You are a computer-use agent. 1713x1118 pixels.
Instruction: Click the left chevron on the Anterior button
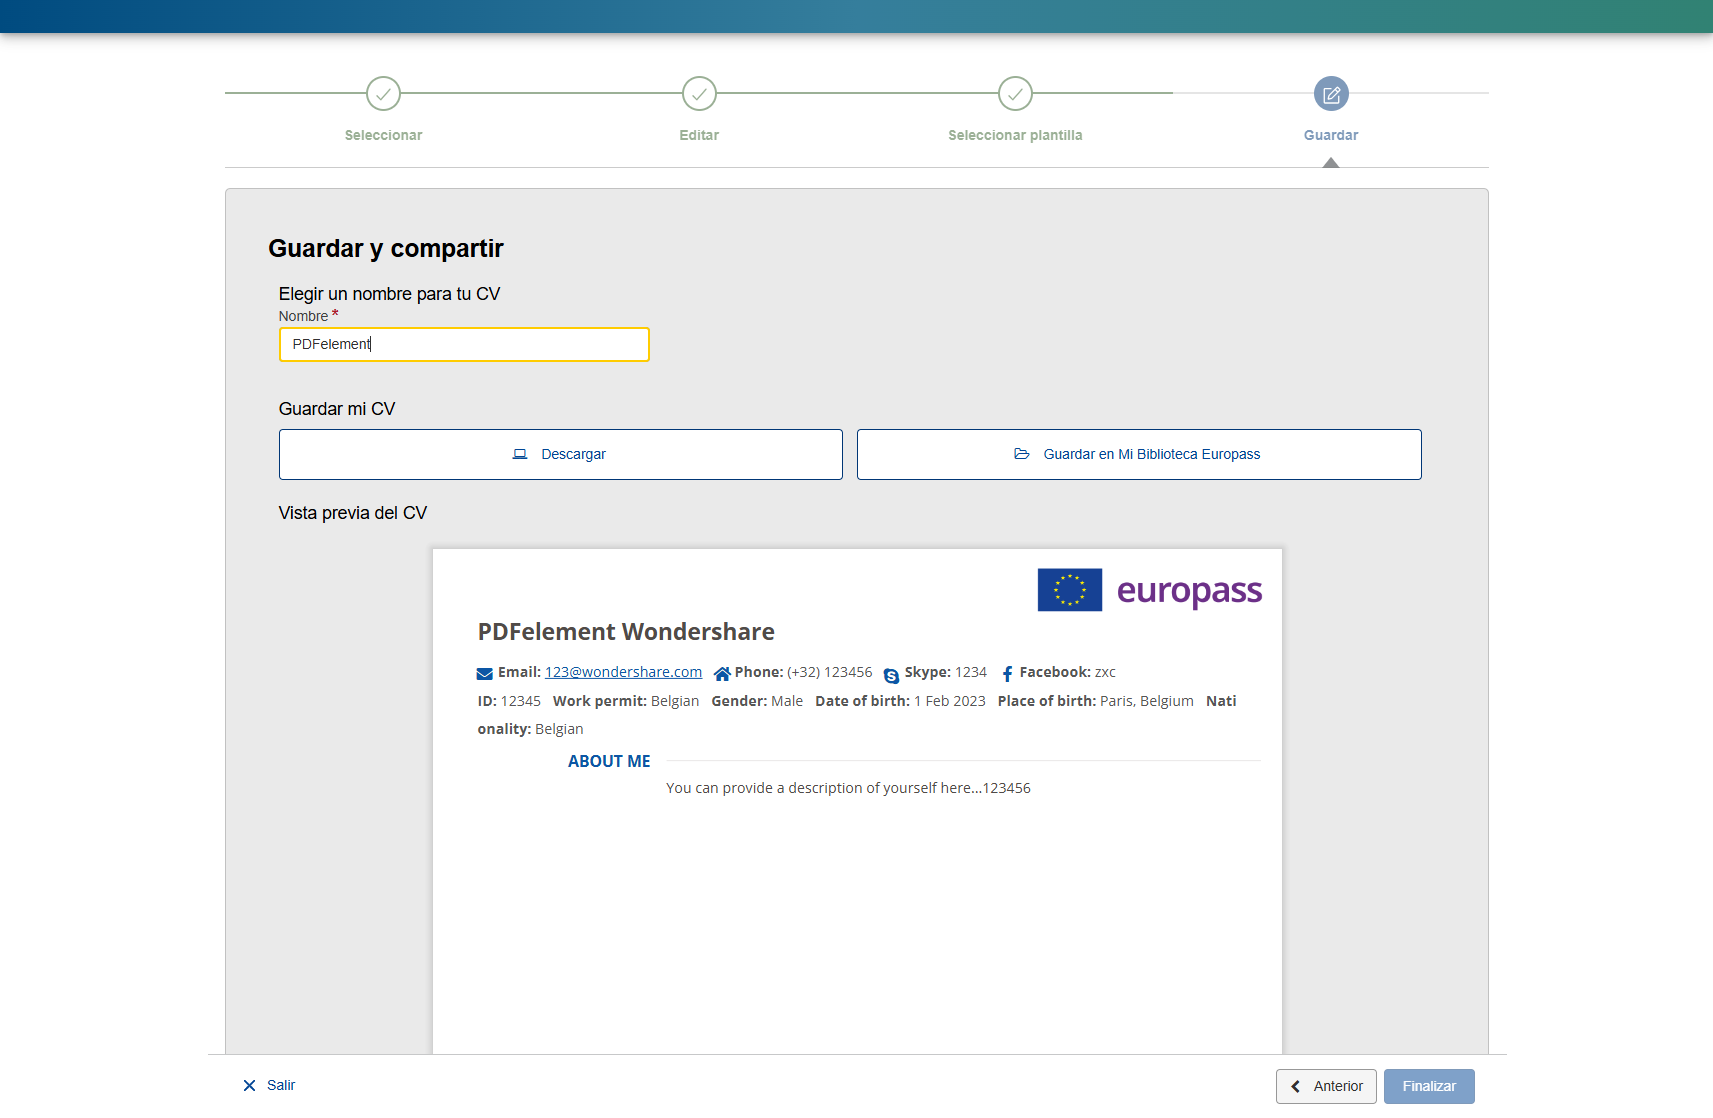1296,1087
